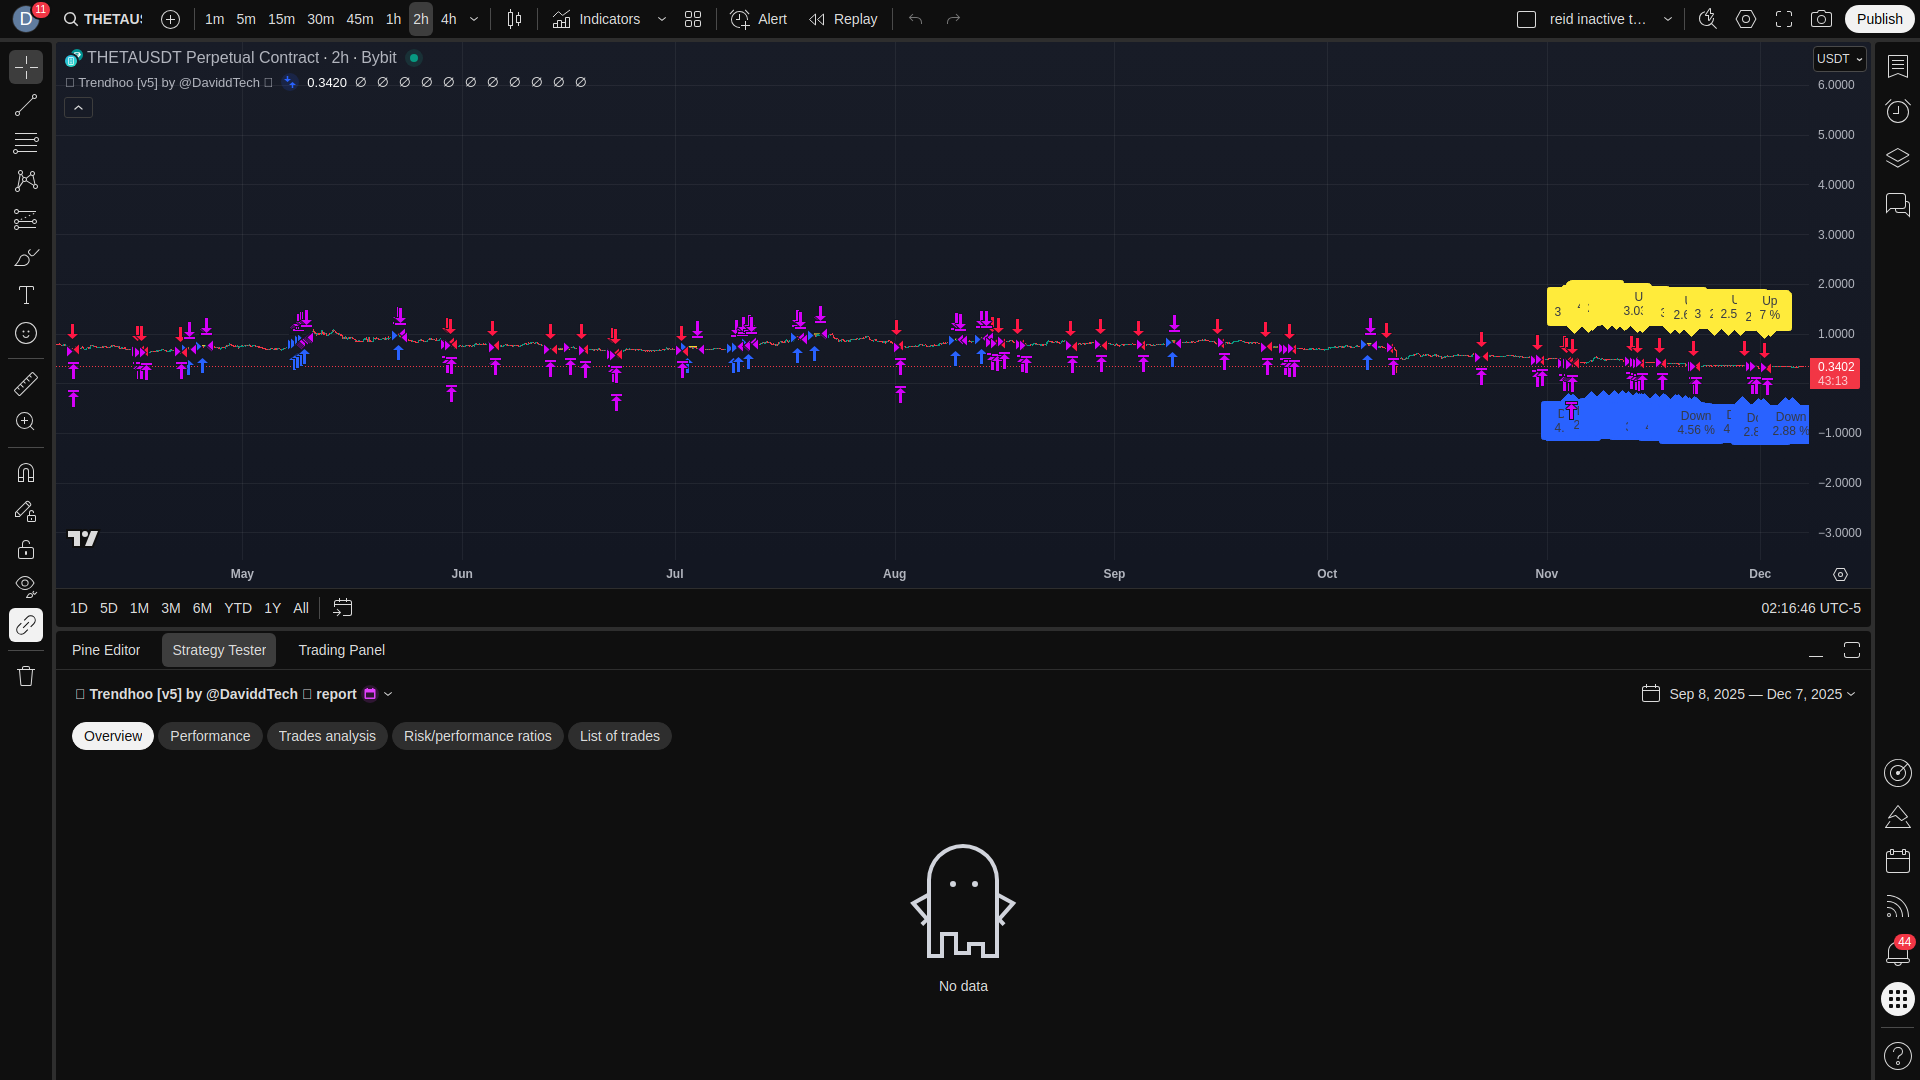Click the Publish button
1920x1080 pixels.
pos(1879,19)
